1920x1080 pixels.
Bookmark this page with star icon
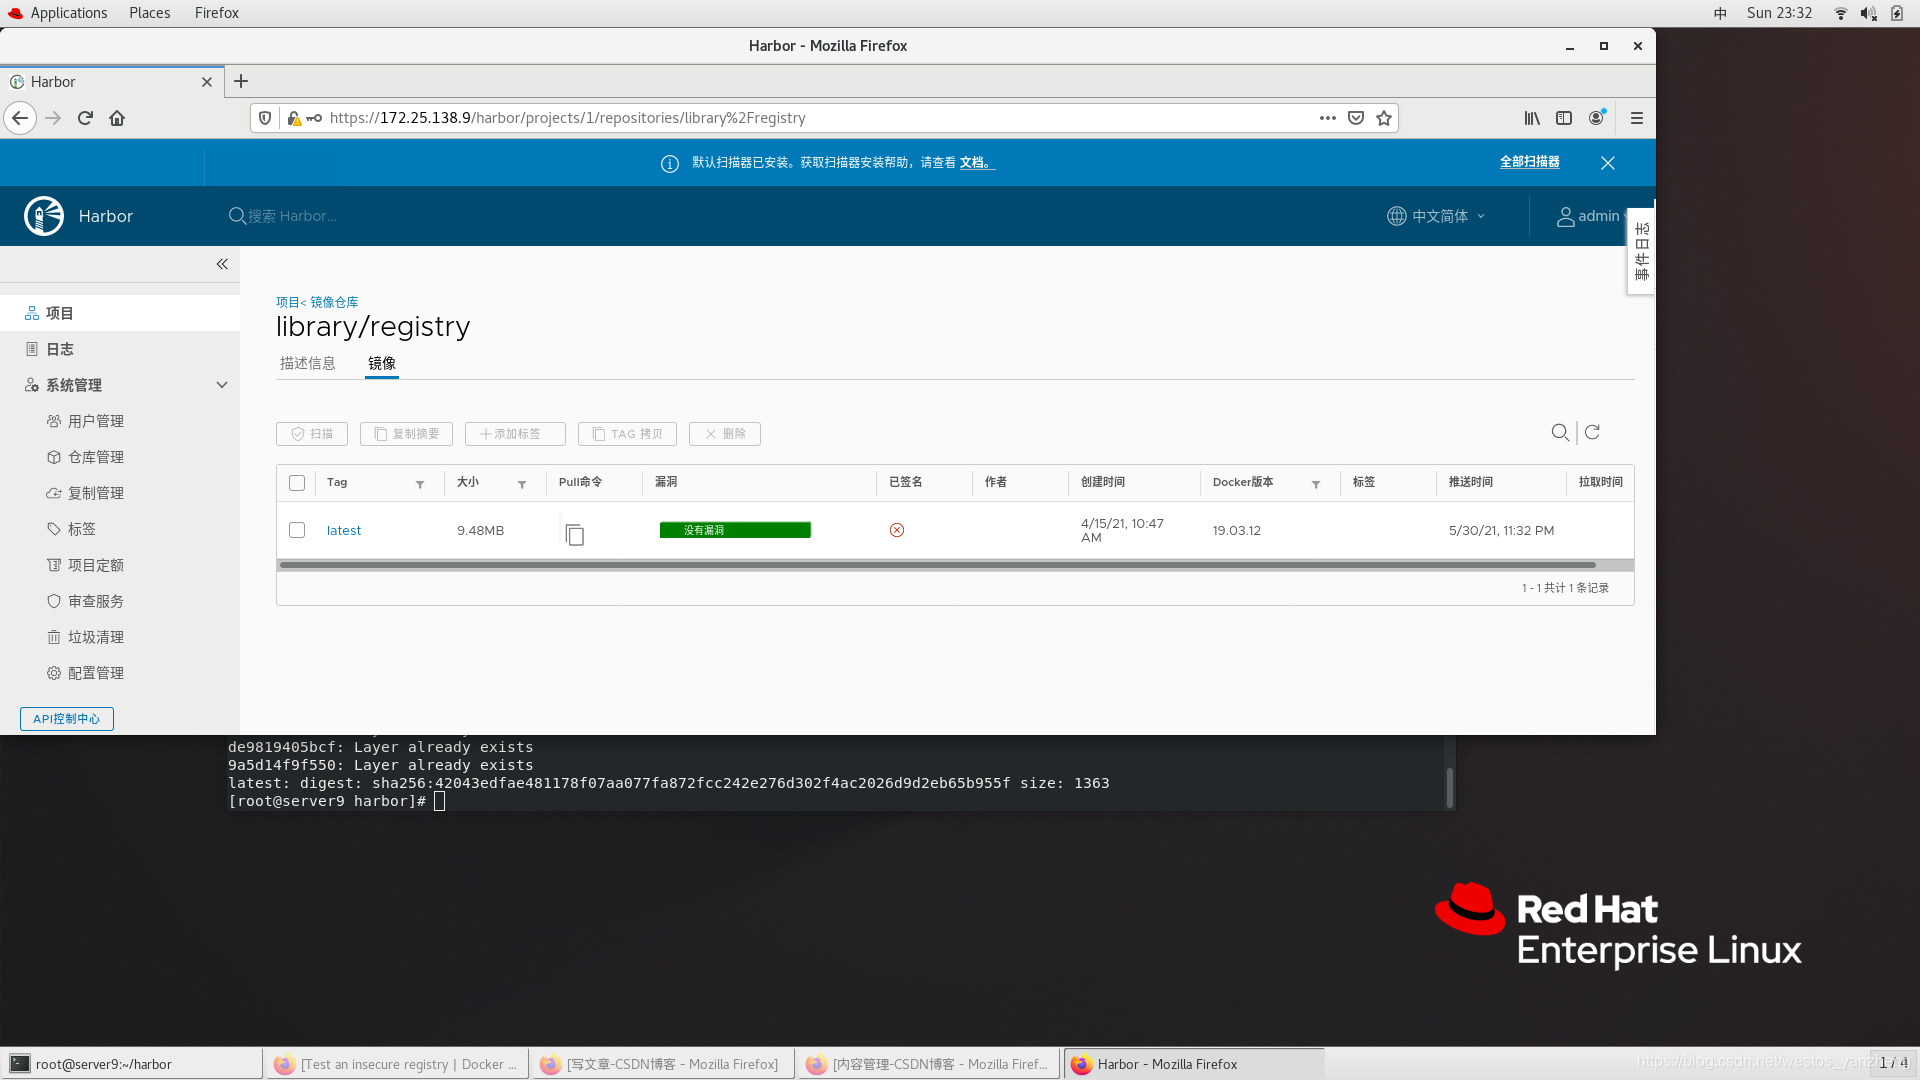click(1384, 118)
